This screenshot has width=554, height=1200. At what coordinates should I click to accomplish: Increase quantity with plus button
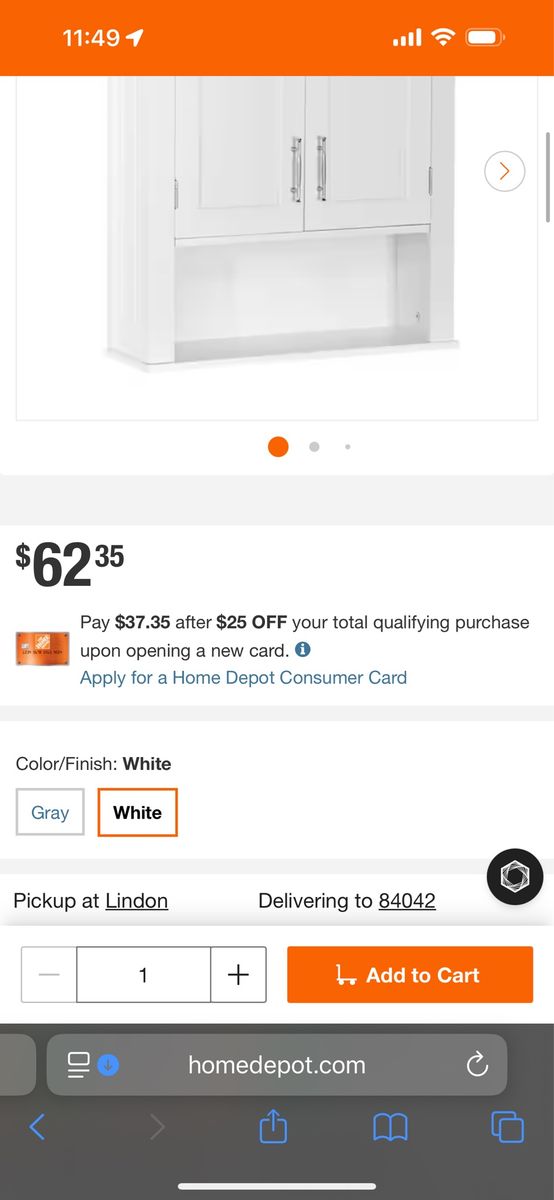pos(238,975)
